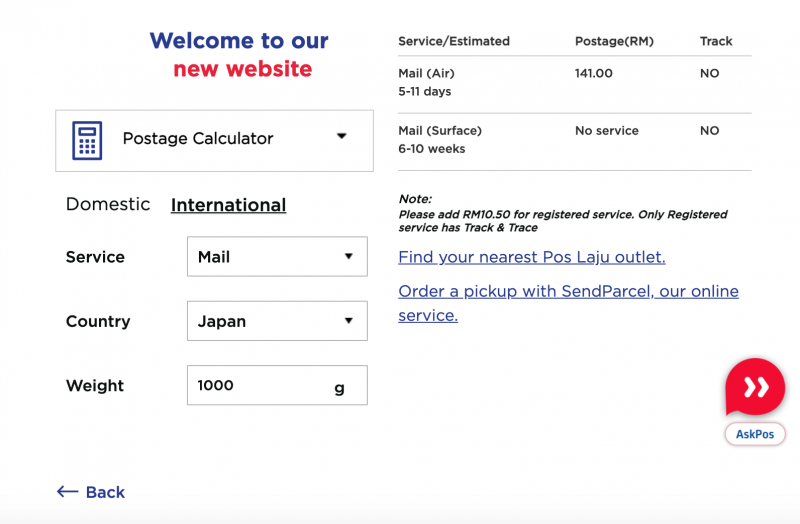Select the International tab
Image resolution: width=800 pixels, height=524 pixels.
(228, 205)
